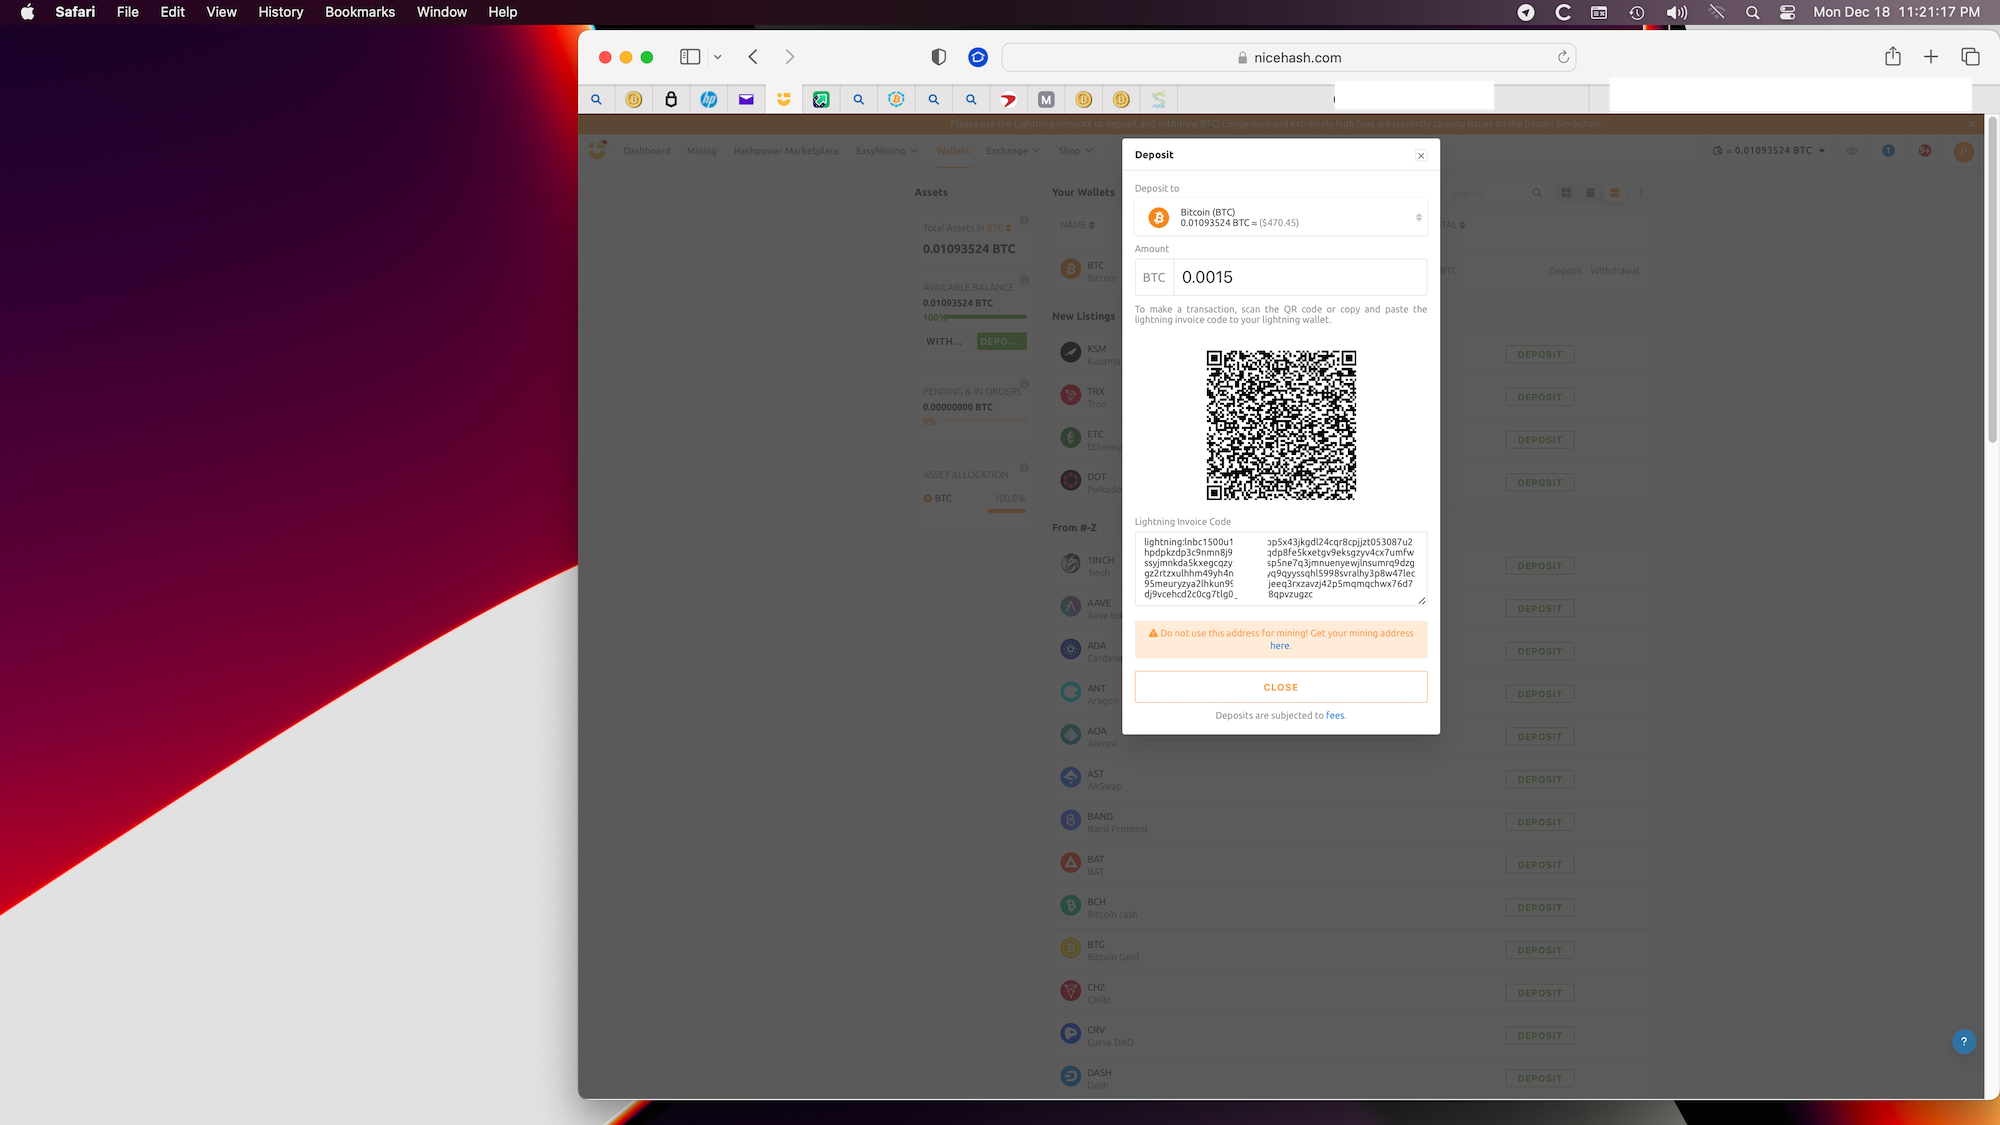This screenshot has height=1125, width=2000.
Task: Go forward in Safari
Action: pos(789,57)
